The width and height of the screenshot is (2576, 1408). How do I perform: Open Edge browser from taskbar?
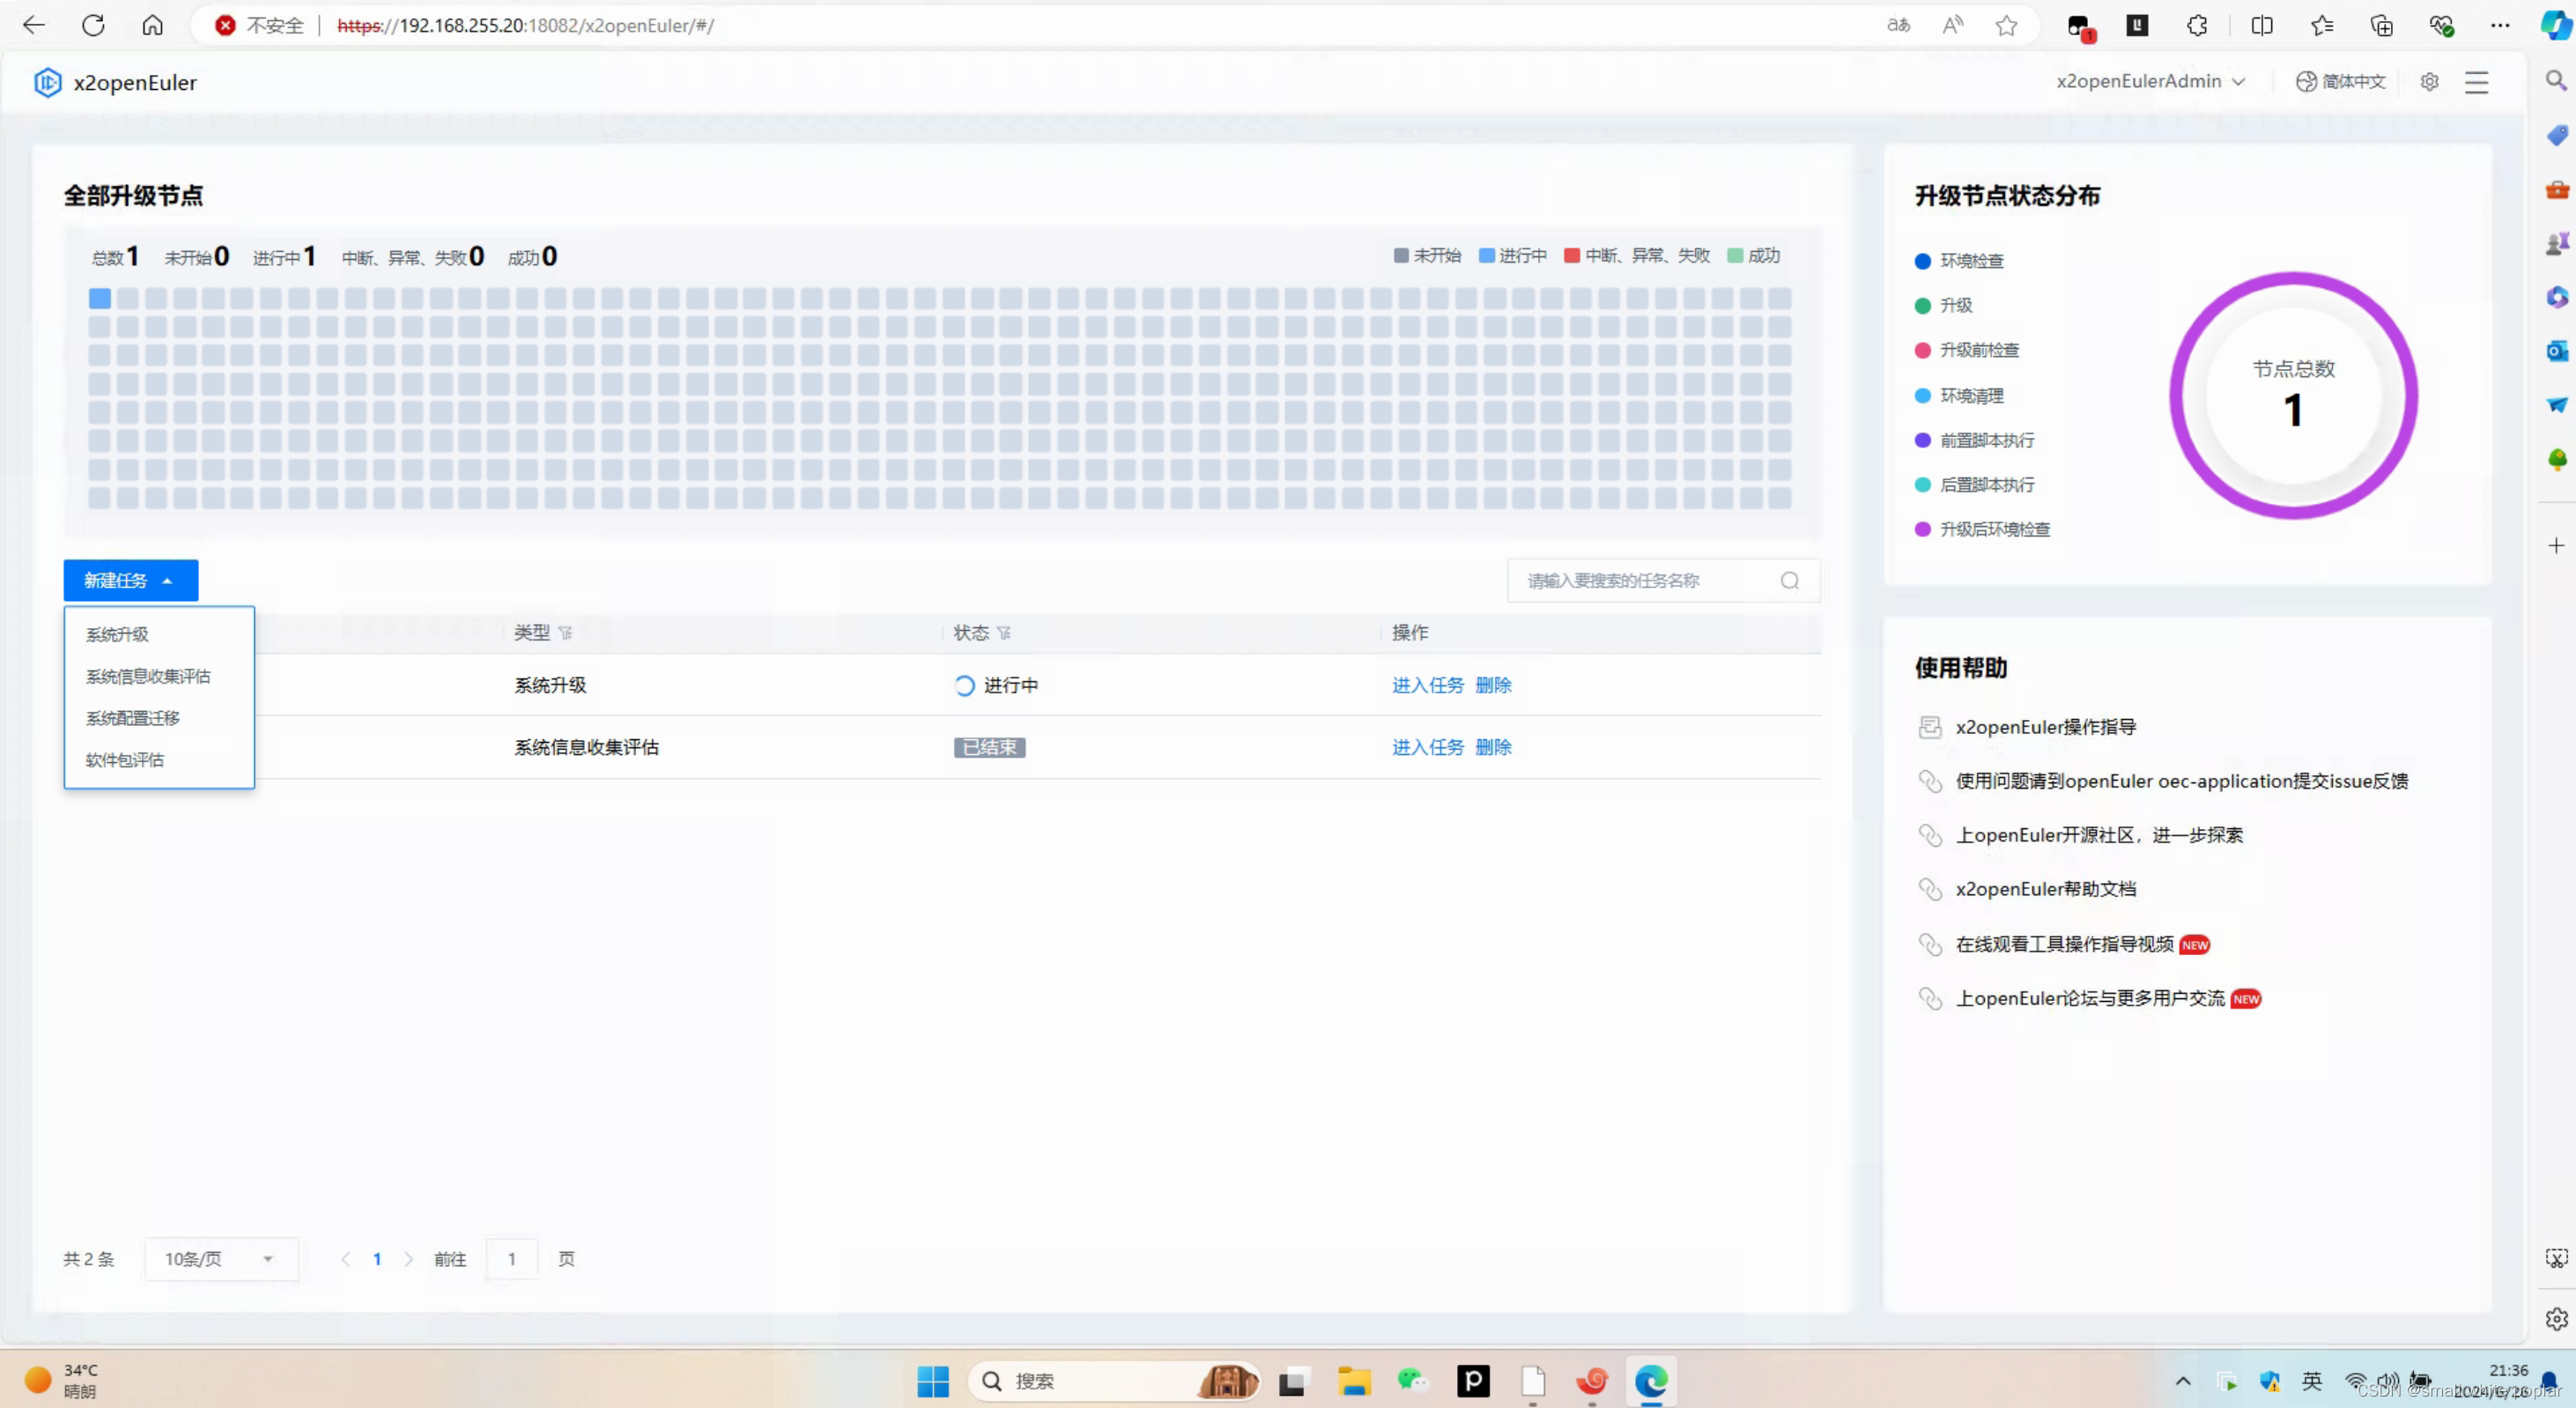tap(1651, 1381)
